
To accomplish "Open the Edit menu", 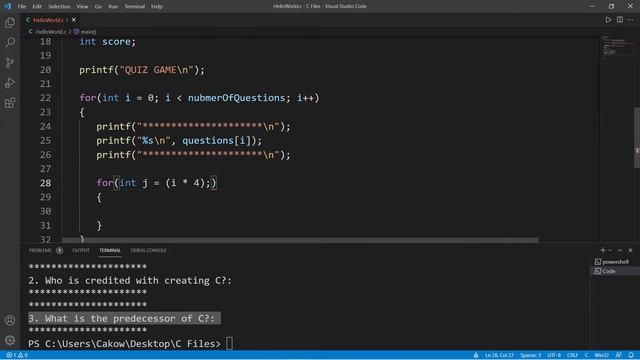I will (x=37, y=7).
